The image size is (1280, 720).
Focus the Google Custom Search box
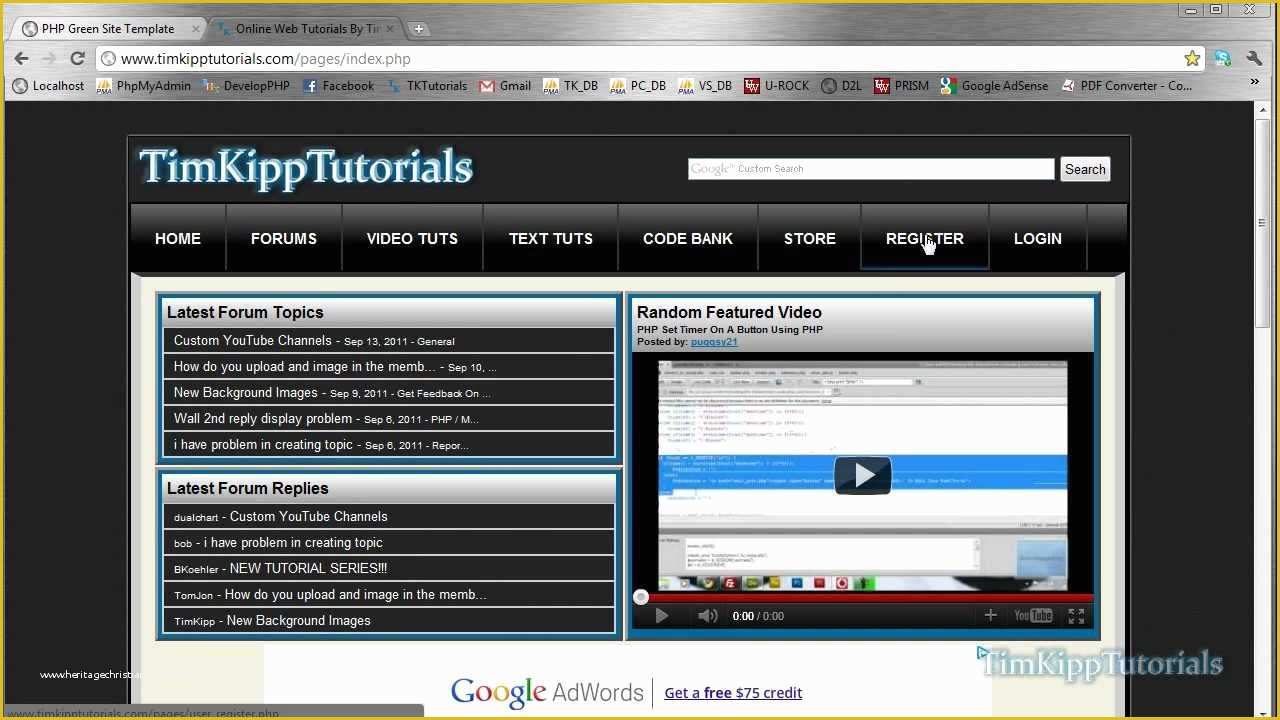tap(870, 169)
